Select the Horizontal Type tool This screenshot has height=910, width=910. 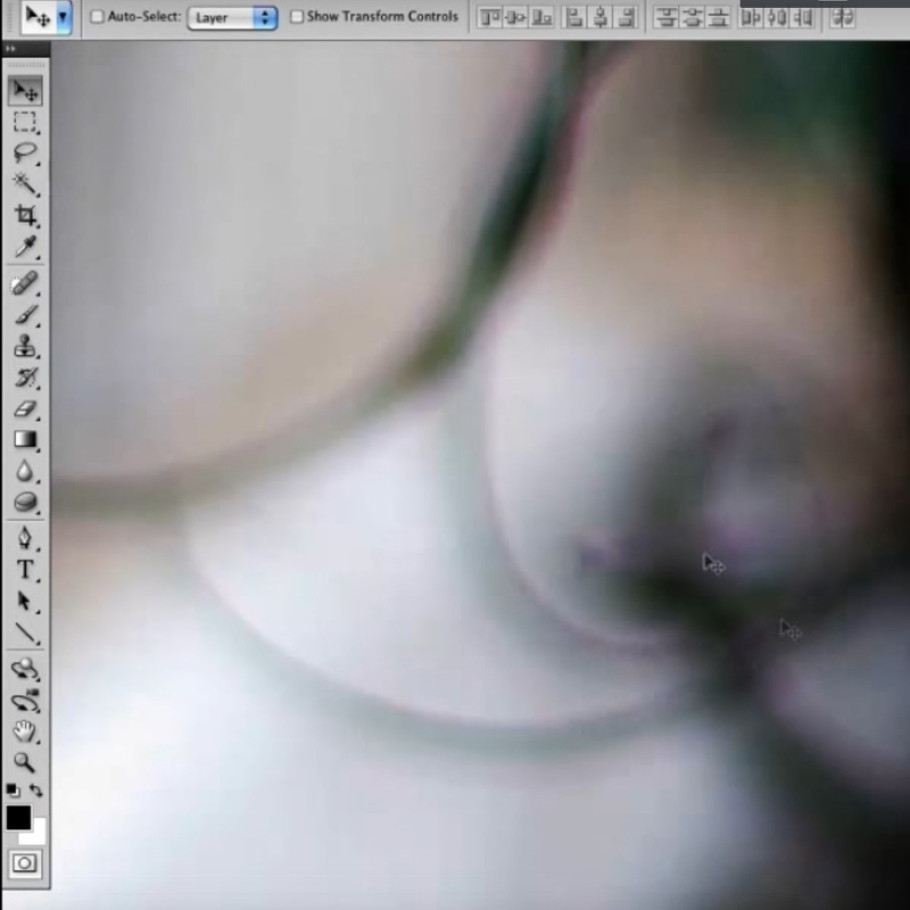click(25, 570)
